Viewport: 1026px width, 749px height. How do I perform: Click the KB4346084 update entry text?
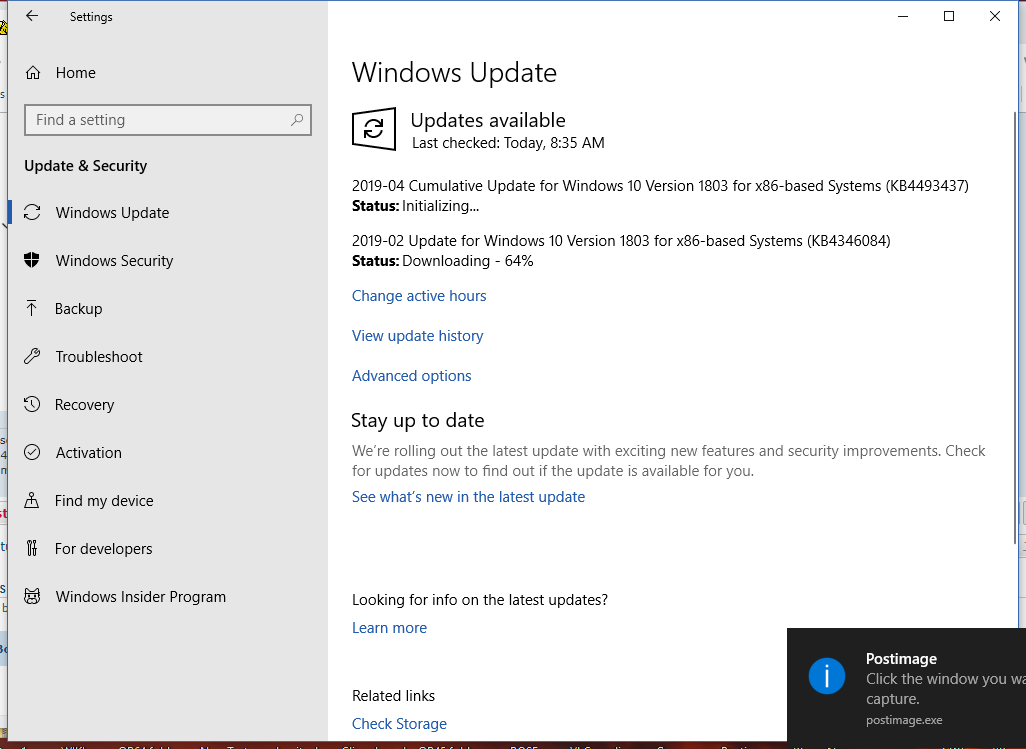[x=621, y=241]
